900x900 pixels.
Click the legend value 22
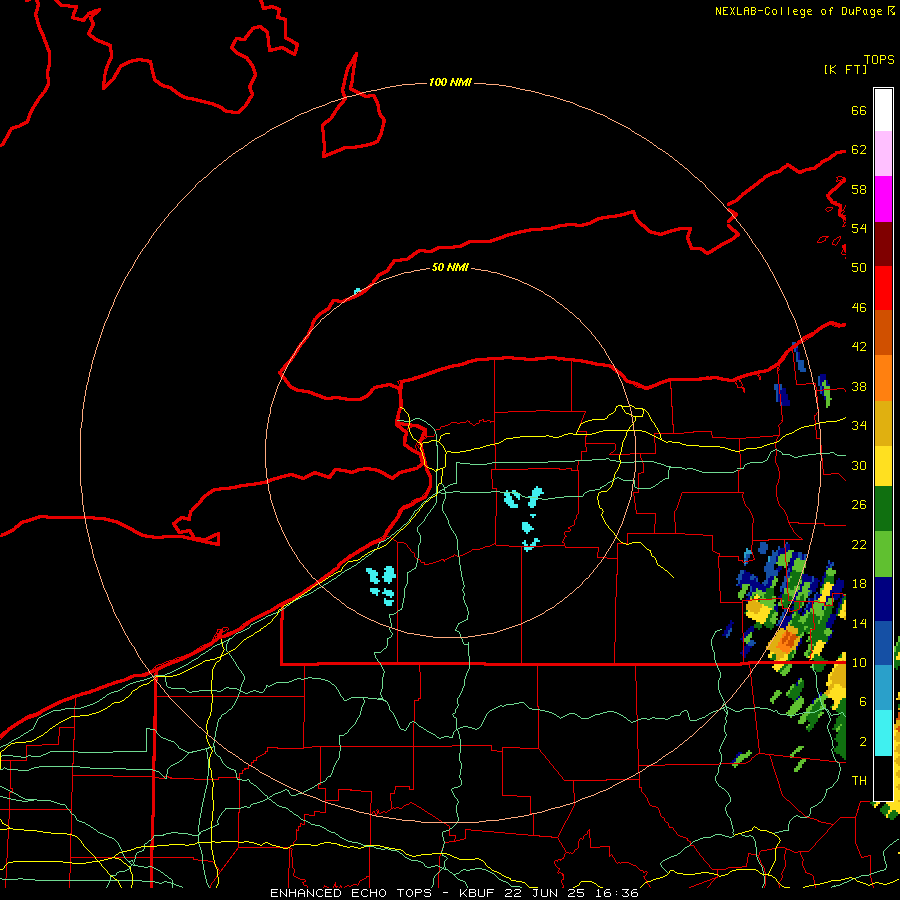859,545
